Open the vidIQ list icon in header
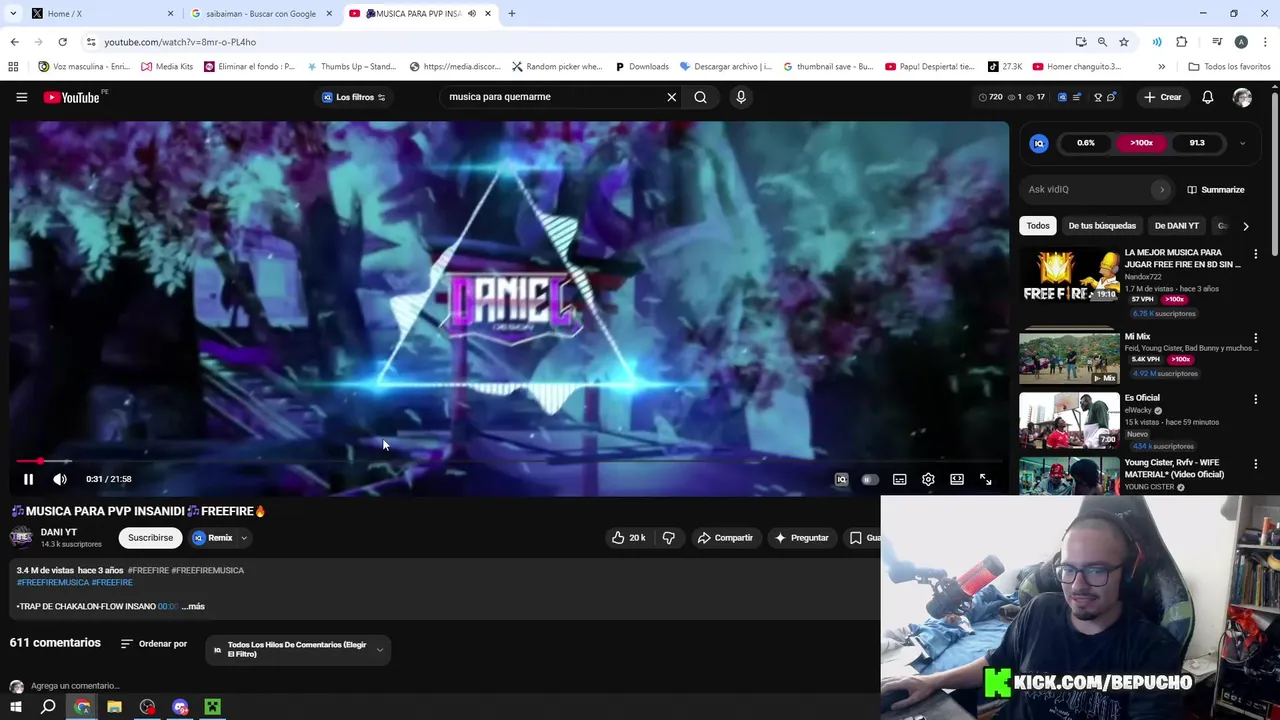 (x=1077, y=97)
